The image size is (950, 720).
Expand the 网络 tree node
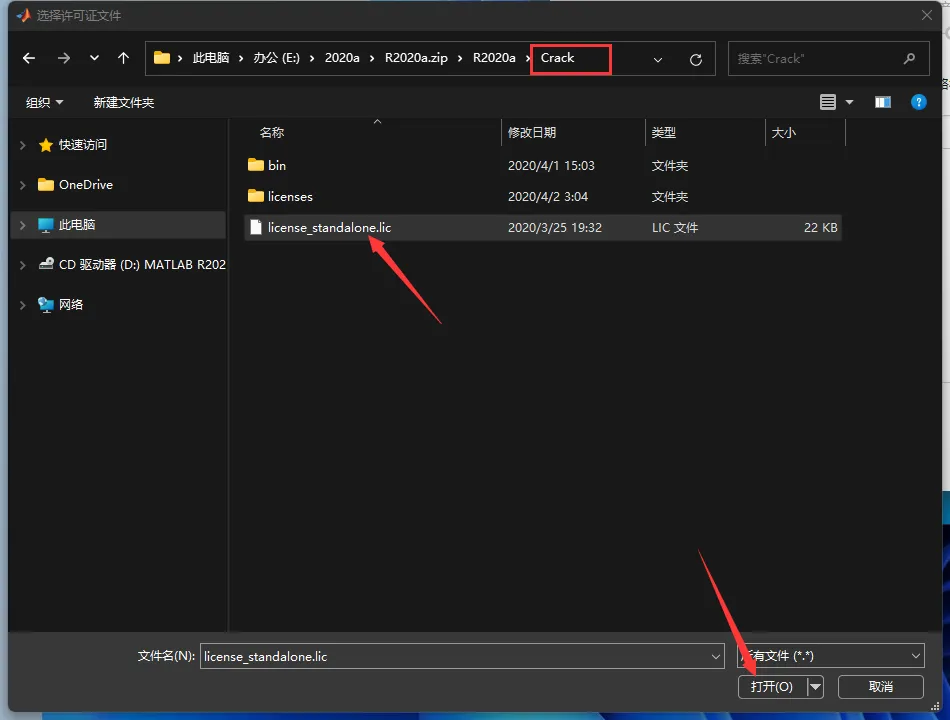coord(22,305)
